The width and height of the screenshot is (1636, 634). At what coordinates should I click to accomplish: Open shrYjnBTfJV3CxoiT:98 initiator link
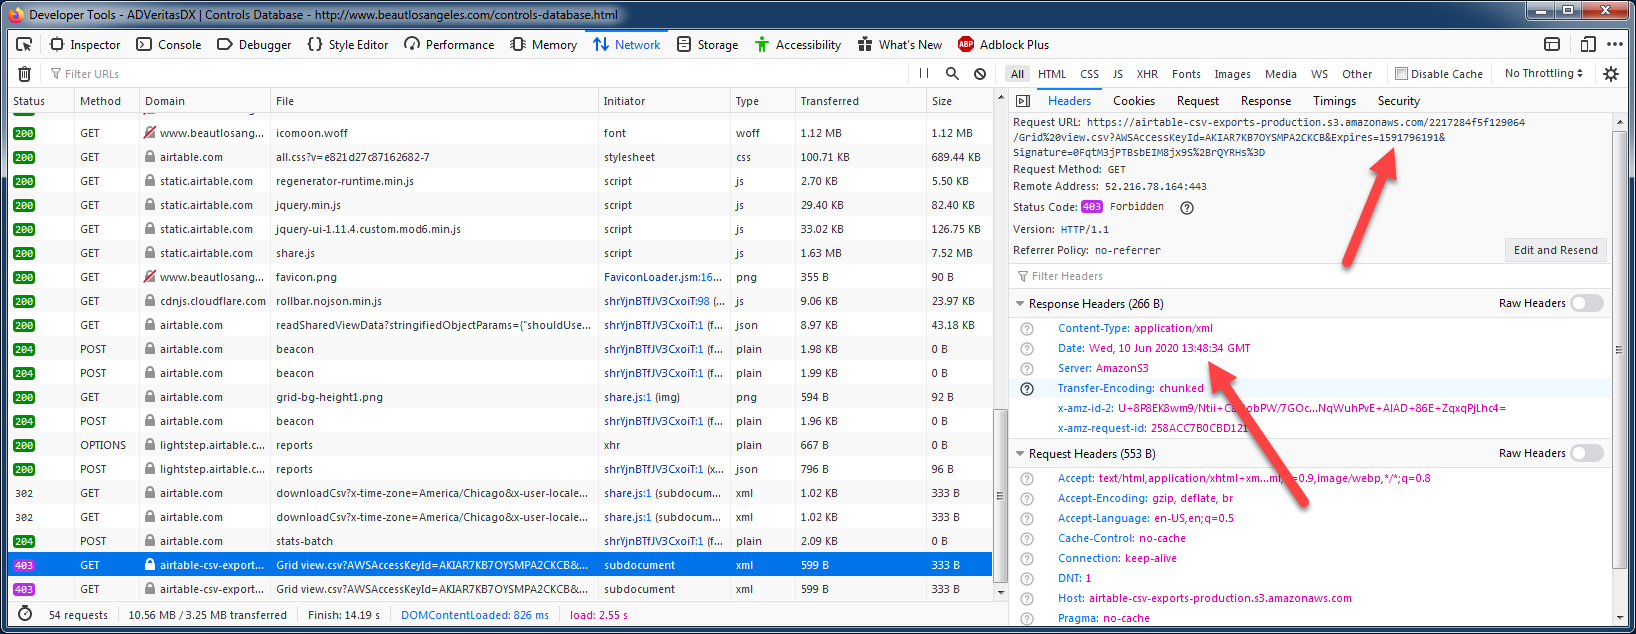[x=657, y=301]
